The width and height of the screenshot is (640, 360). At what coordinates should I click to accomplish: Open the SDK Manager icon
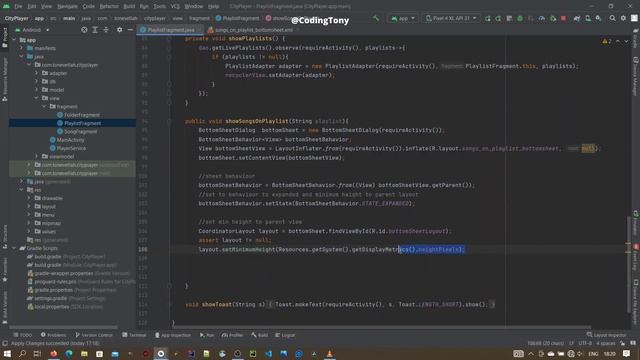[x=598, y=18]
